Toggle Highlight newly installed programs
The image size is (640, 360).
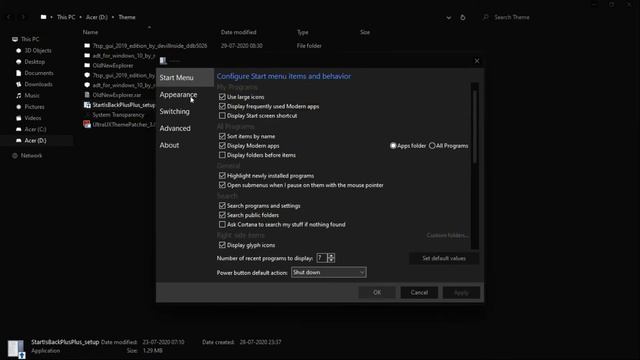click(222, 176)
